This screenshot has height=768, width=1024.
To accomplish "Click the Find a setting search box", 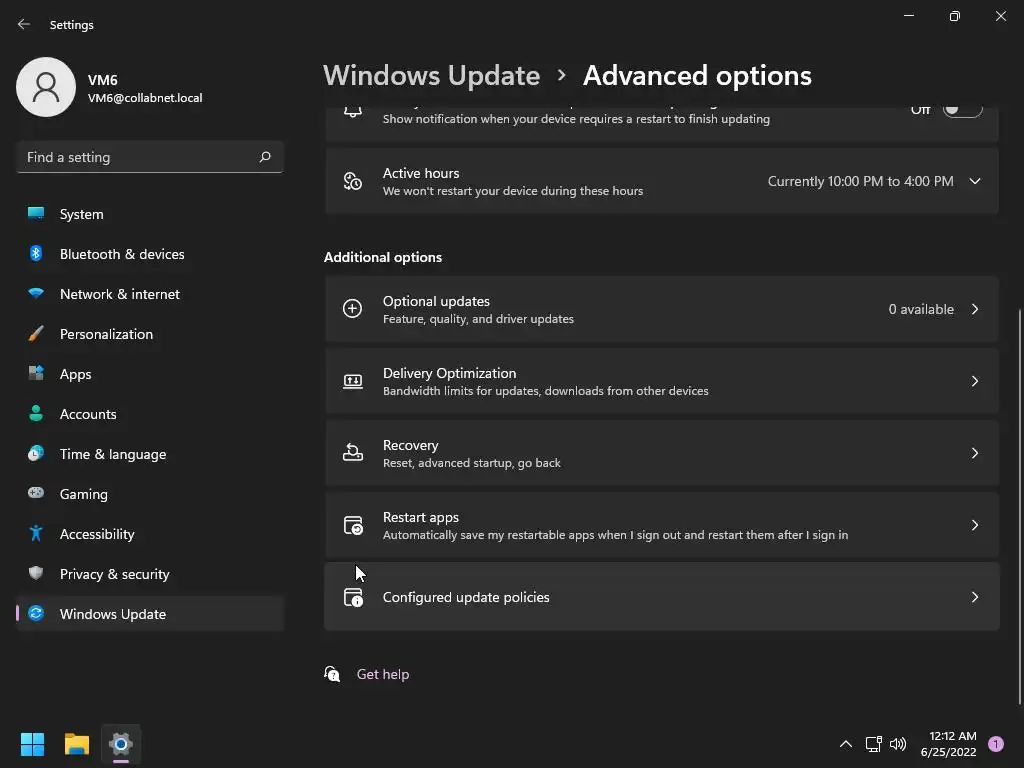I will point(140,157).
